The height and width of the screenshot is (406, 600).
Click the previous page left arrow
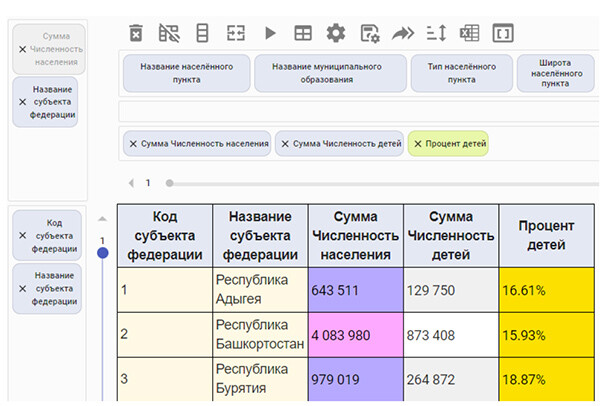pos(130,183)
